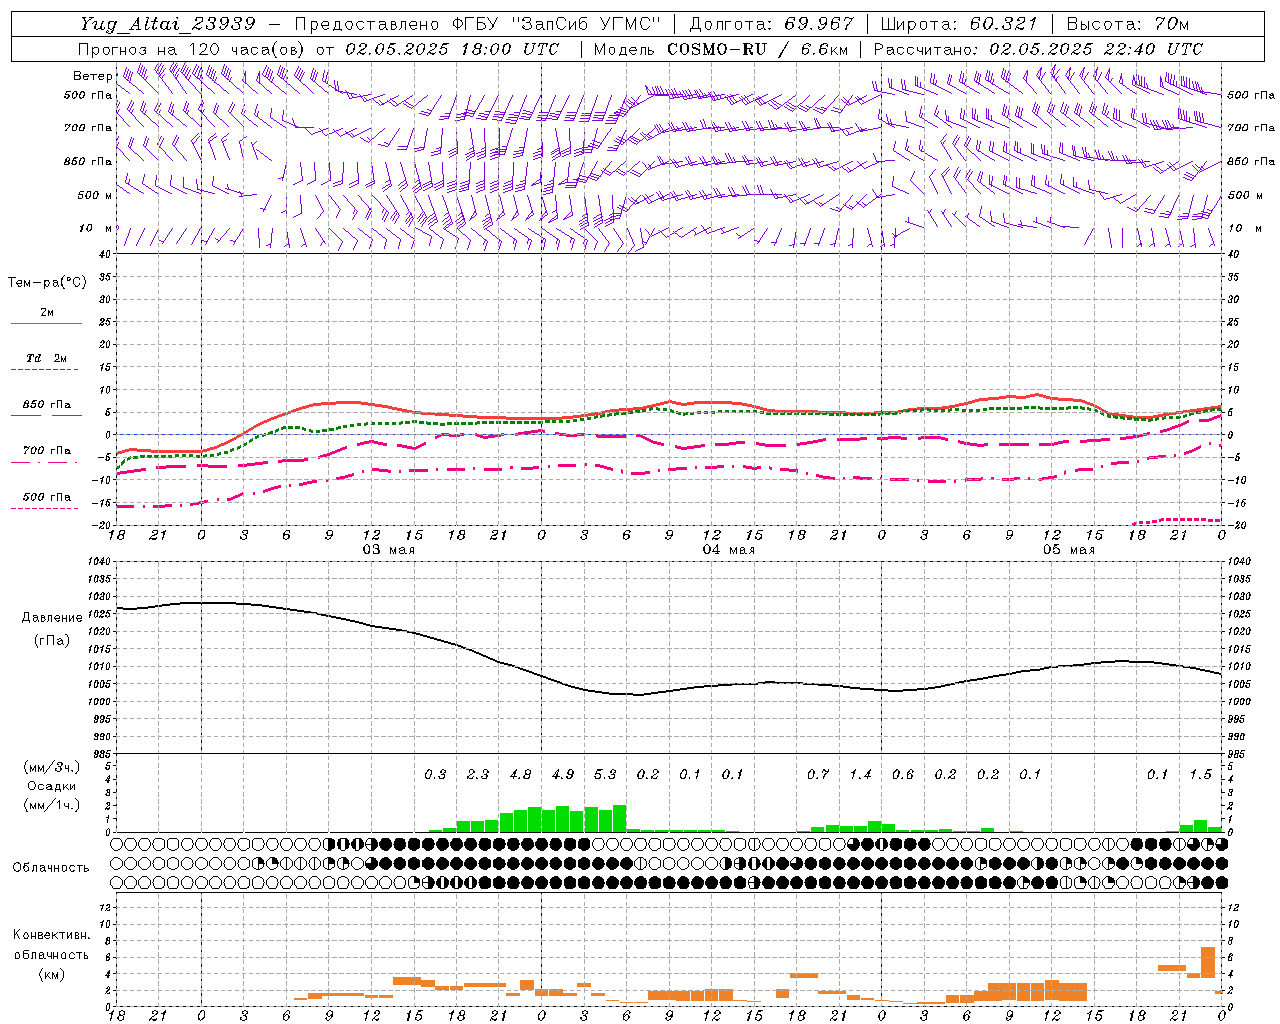Click the Осадки panel label

click(52, 786)
